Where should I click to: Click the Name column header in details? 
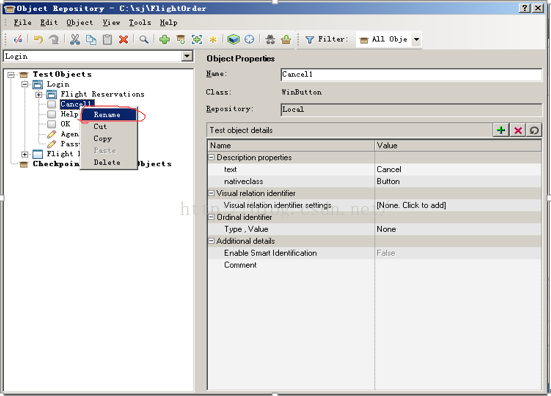(291, 145)
